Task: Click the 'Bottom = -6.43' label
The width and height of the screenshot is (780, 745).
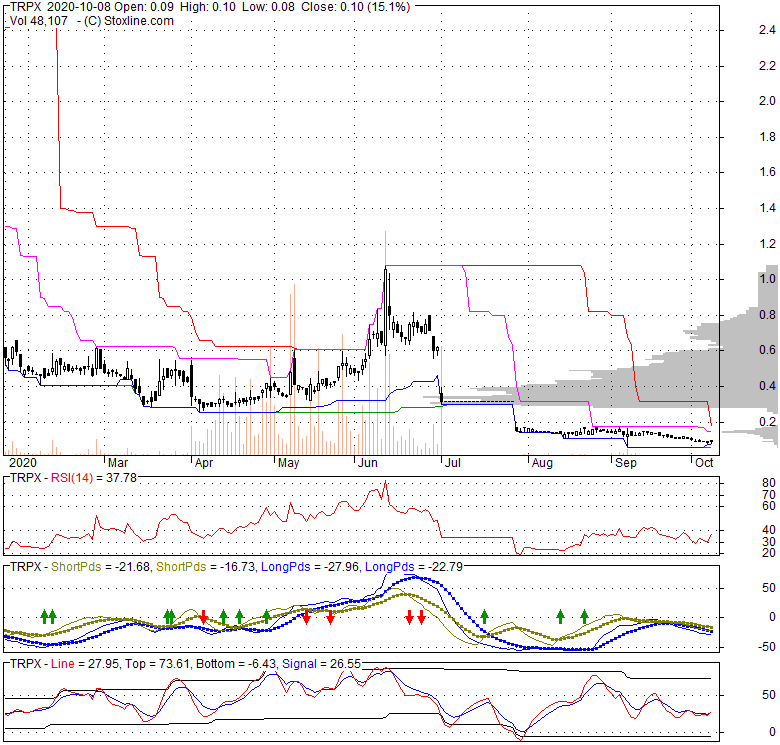Action: coord(236,664)
